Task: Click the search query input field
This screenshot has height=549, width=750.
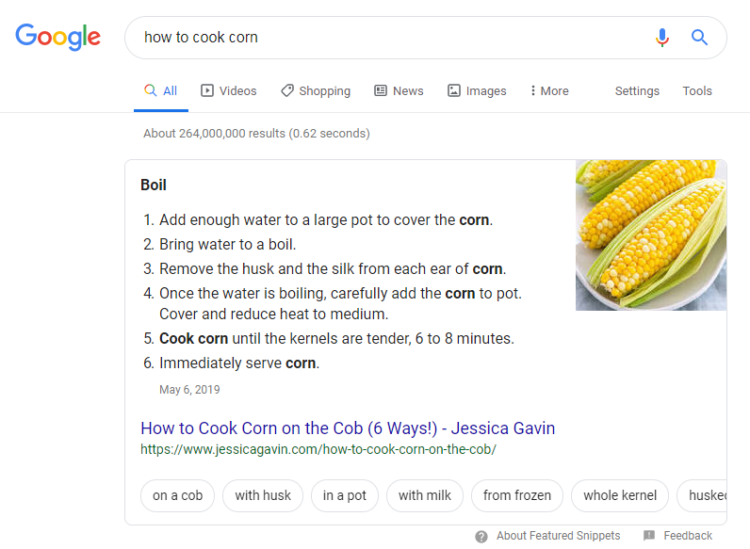Action: (x=390, y=38)
